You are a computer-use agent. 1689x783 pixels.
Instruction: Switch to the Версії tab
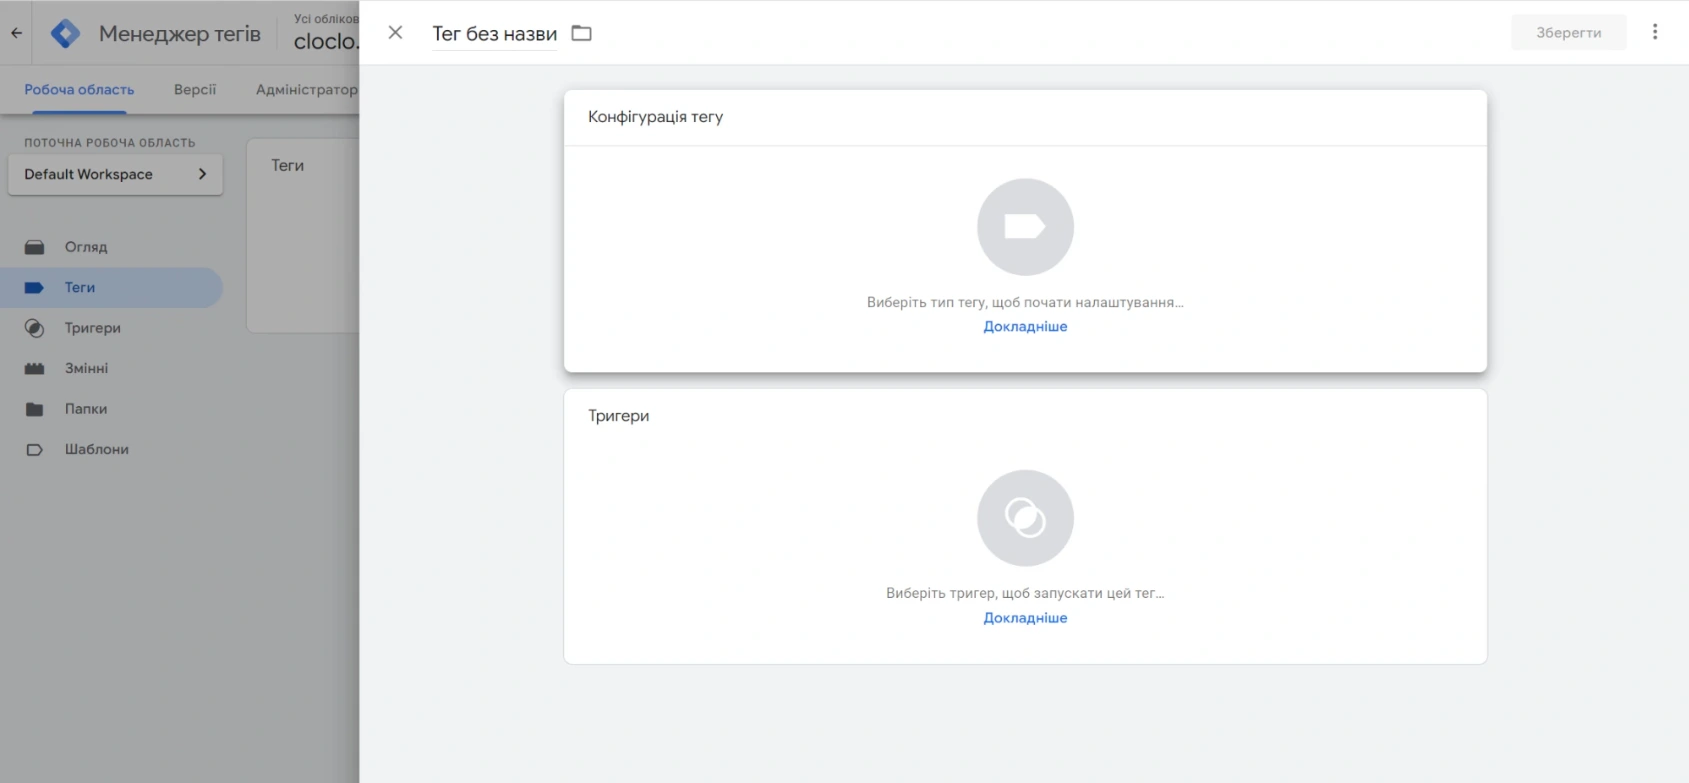[x=195, y=89]
